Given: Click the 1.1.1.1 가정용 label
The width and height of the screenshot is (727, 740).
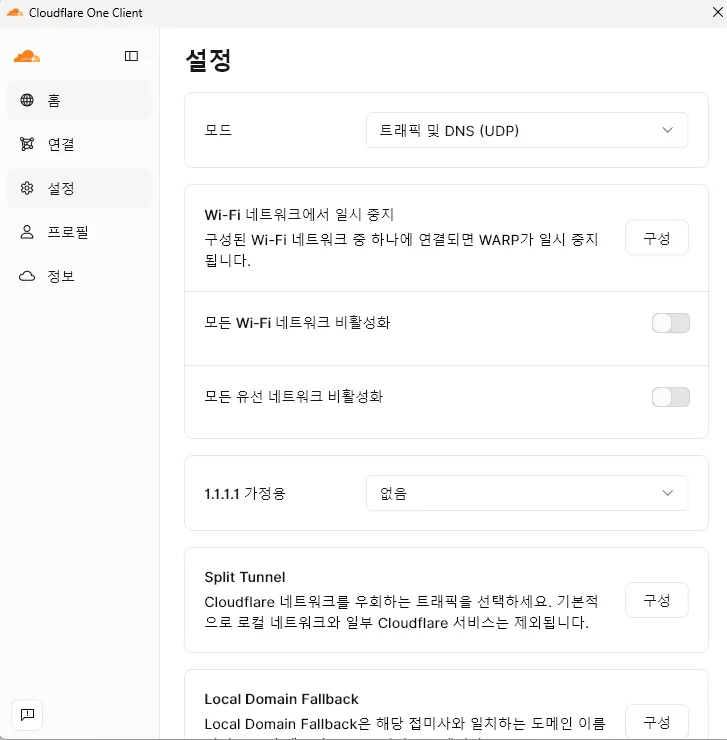Looking at the screenshot, I should pos(245,494).
